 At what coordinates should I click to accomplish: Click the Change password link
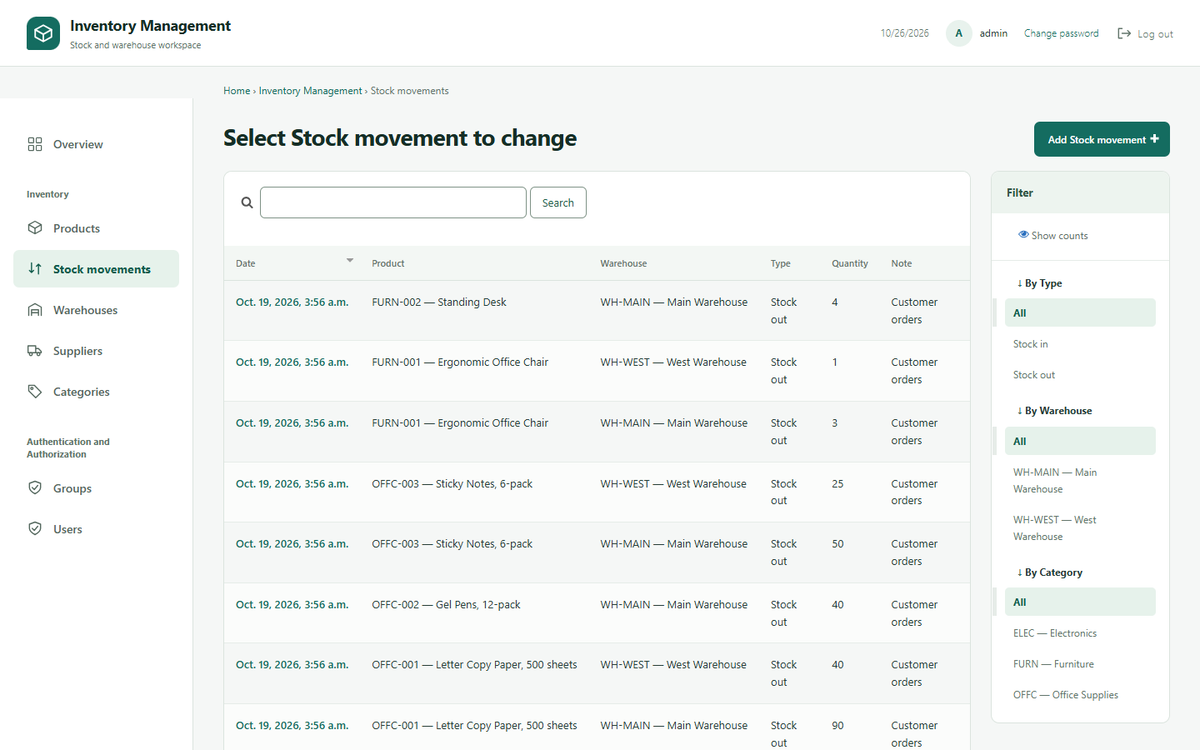pyautogui.click(x=1061, y=33)
